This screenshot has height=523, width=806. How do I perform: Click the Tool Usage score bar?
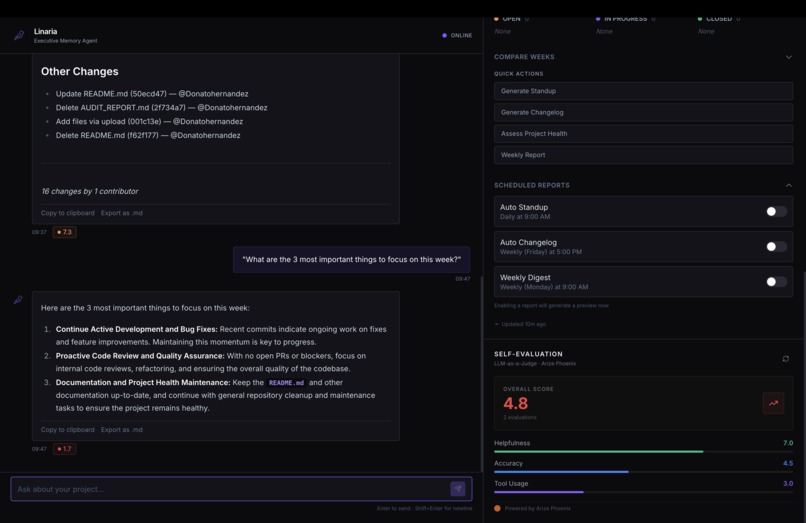643,492
